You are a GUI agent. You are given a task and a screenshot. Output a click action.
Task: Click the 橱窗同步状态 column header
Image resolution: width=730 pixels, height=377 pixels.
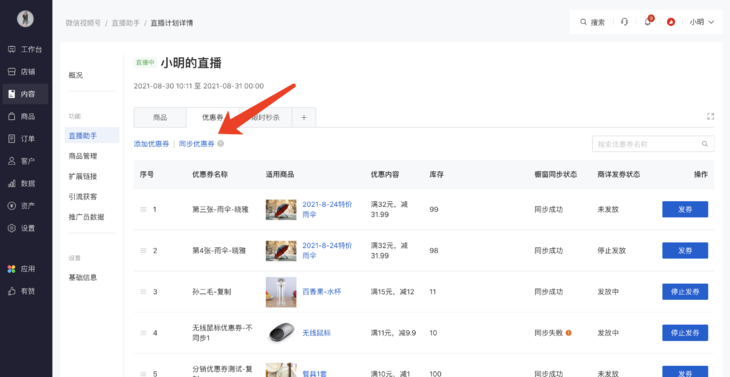(x=555, y=175)
